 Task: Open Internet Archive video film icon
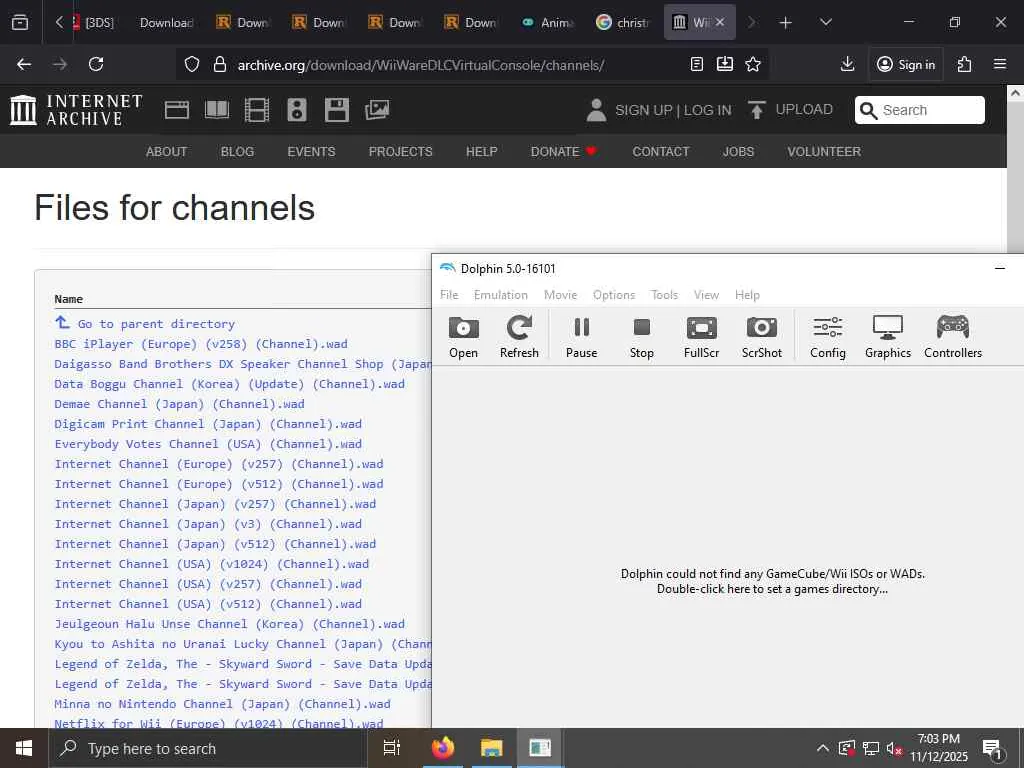click(257, 110)
